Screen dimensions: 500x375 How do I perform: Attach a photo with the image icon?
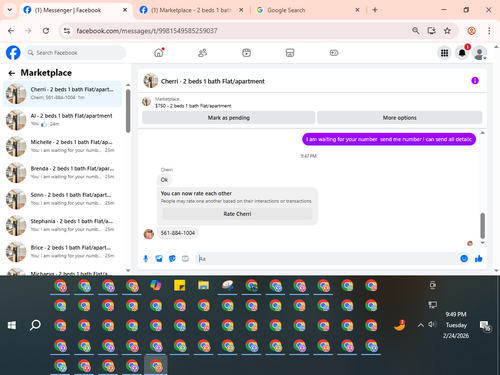(159, 258)
